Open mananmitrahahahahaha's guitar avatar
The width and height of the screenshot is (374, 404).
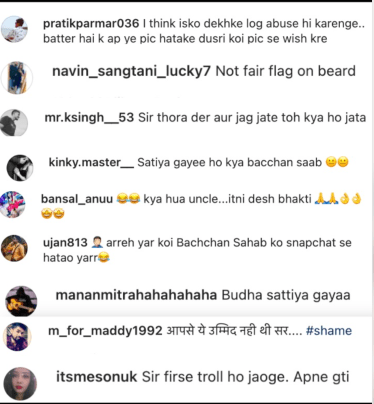pyautogui.click(x=21, y=301)
